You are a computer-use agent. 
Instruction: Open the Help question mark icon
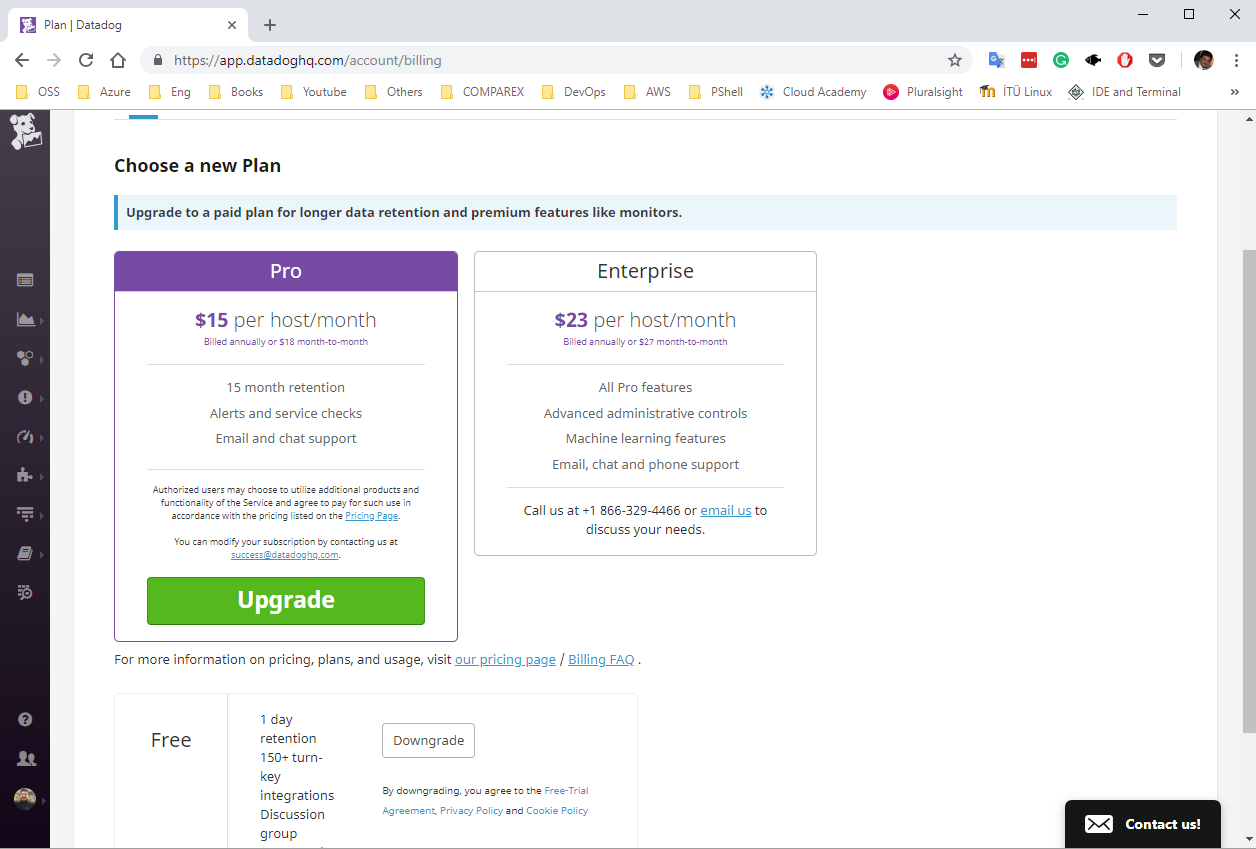tap(25, 720)
